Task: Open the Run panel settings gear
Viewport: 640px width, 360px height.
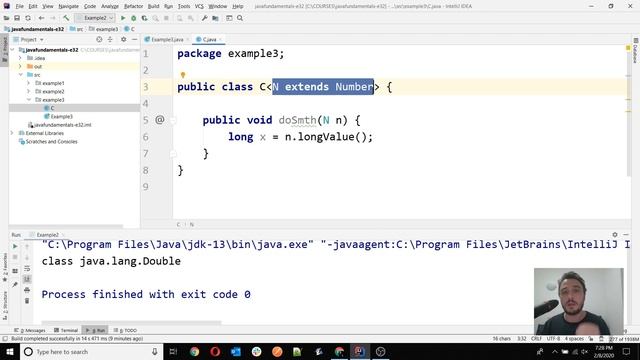Action: click(x=615, y=235)
